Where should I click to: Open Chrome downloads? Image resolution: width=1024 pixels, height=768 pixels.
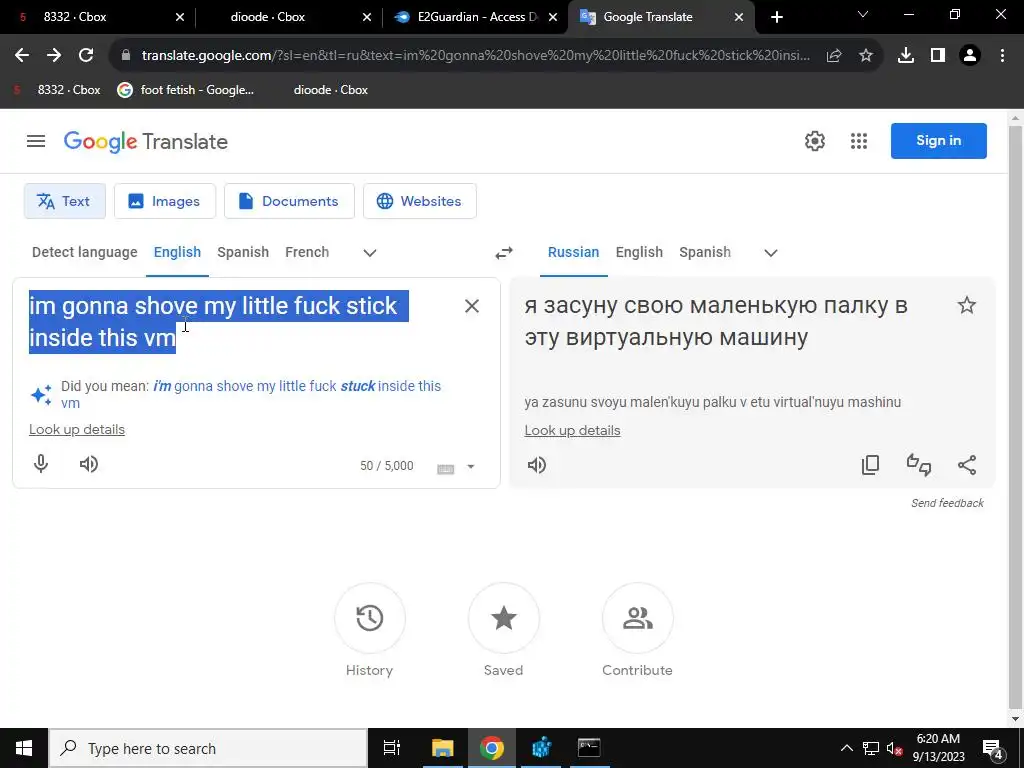point(906,56)
